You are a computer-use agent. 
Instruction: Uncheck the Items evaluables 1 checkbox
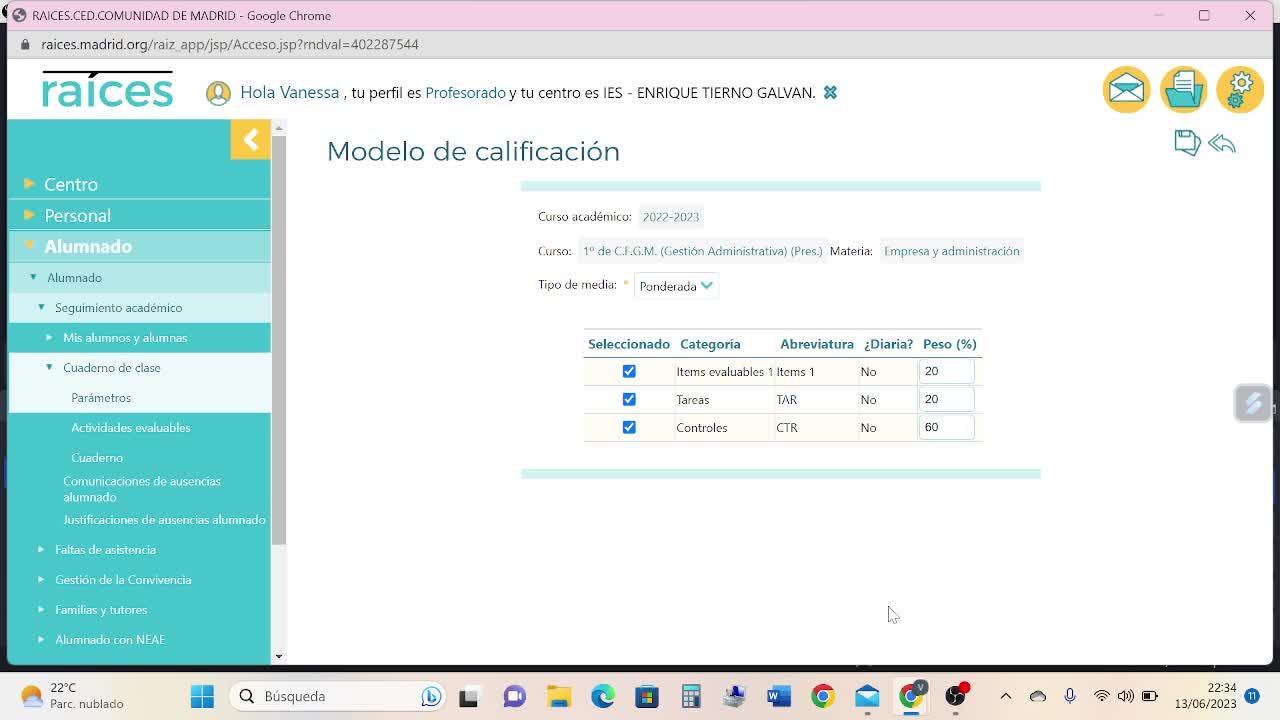[x=629, y=371]
